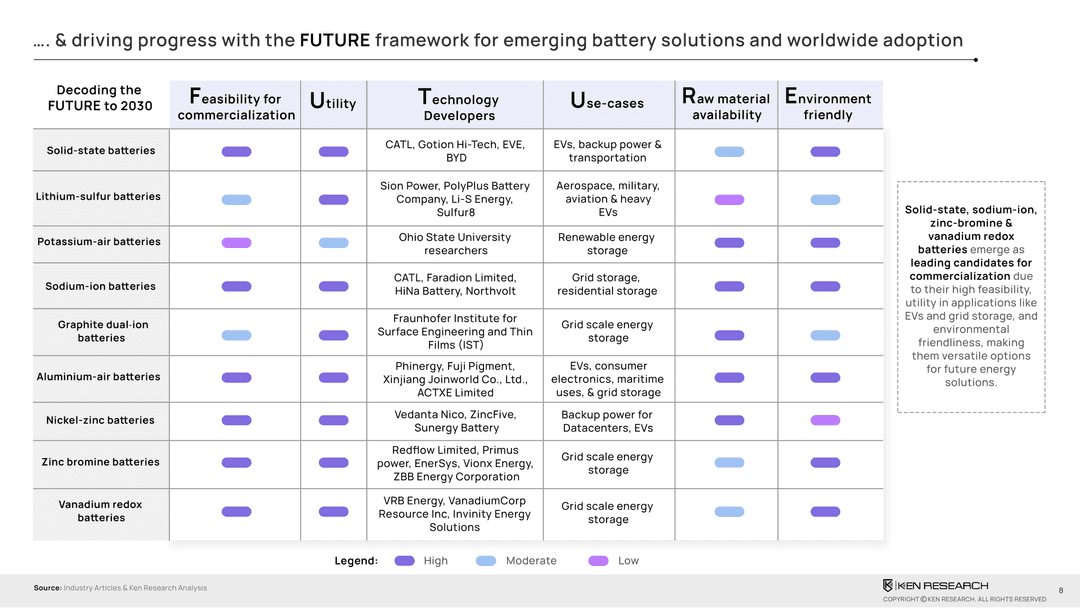The height and width of the screenshot is (608, 1080).
Task: Click the Source Industry Articles footer text
Action: (120, 588)
